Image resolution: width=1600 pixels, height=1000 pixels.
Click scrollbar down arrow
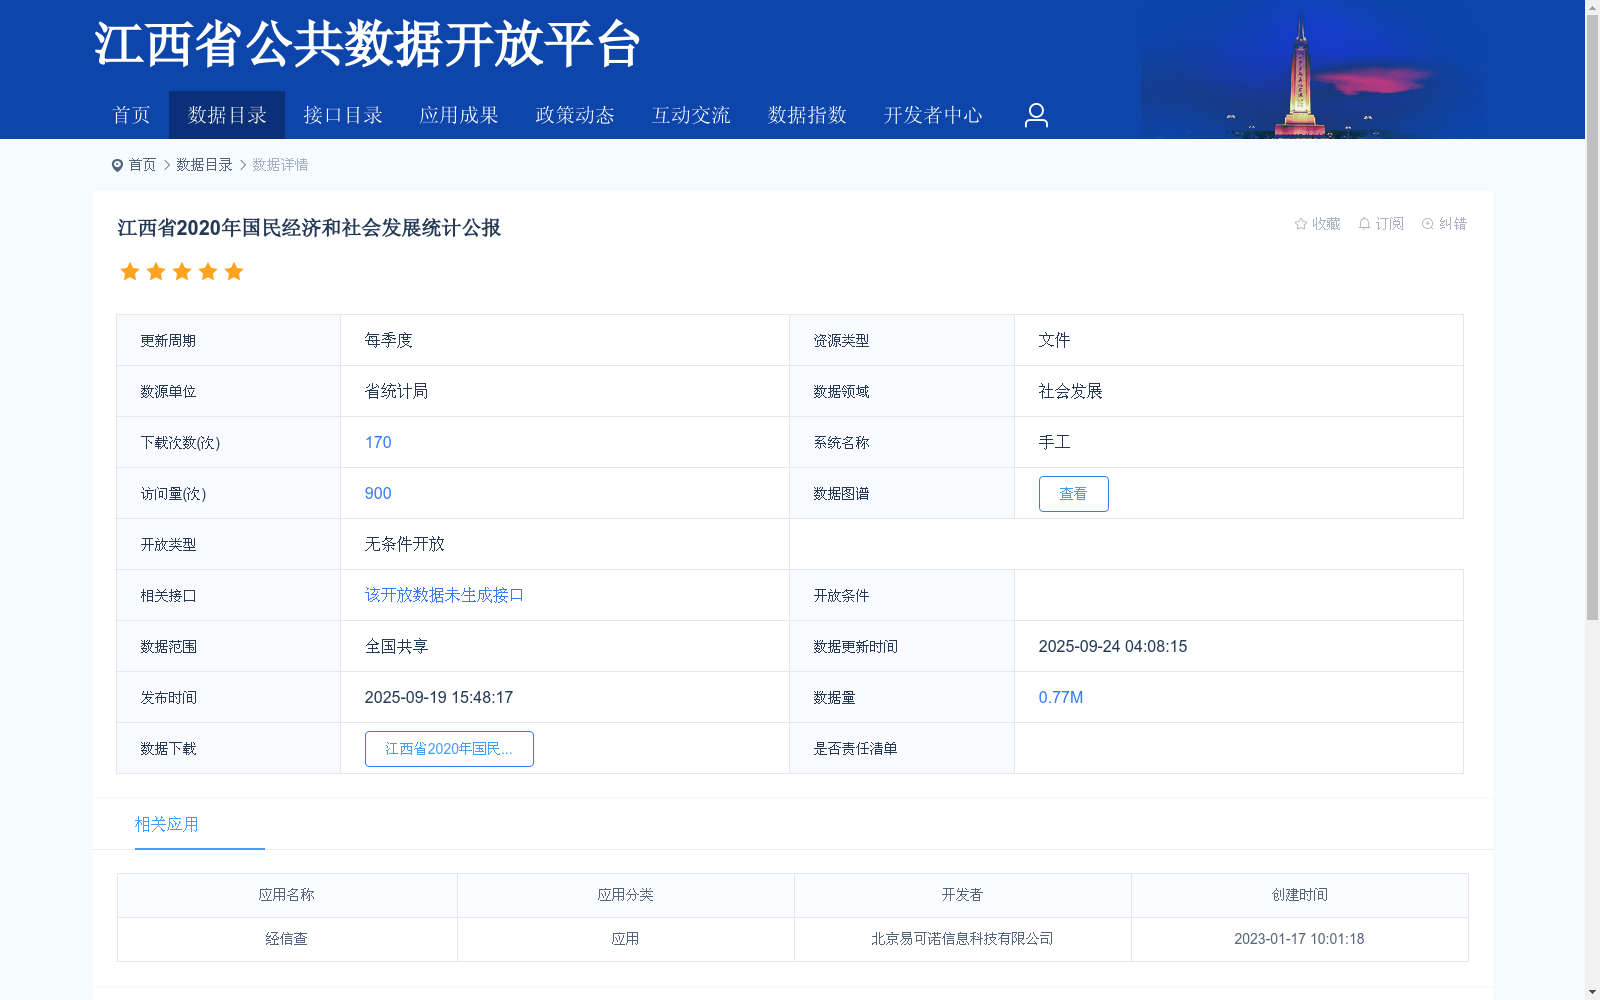pos(1592,992)
